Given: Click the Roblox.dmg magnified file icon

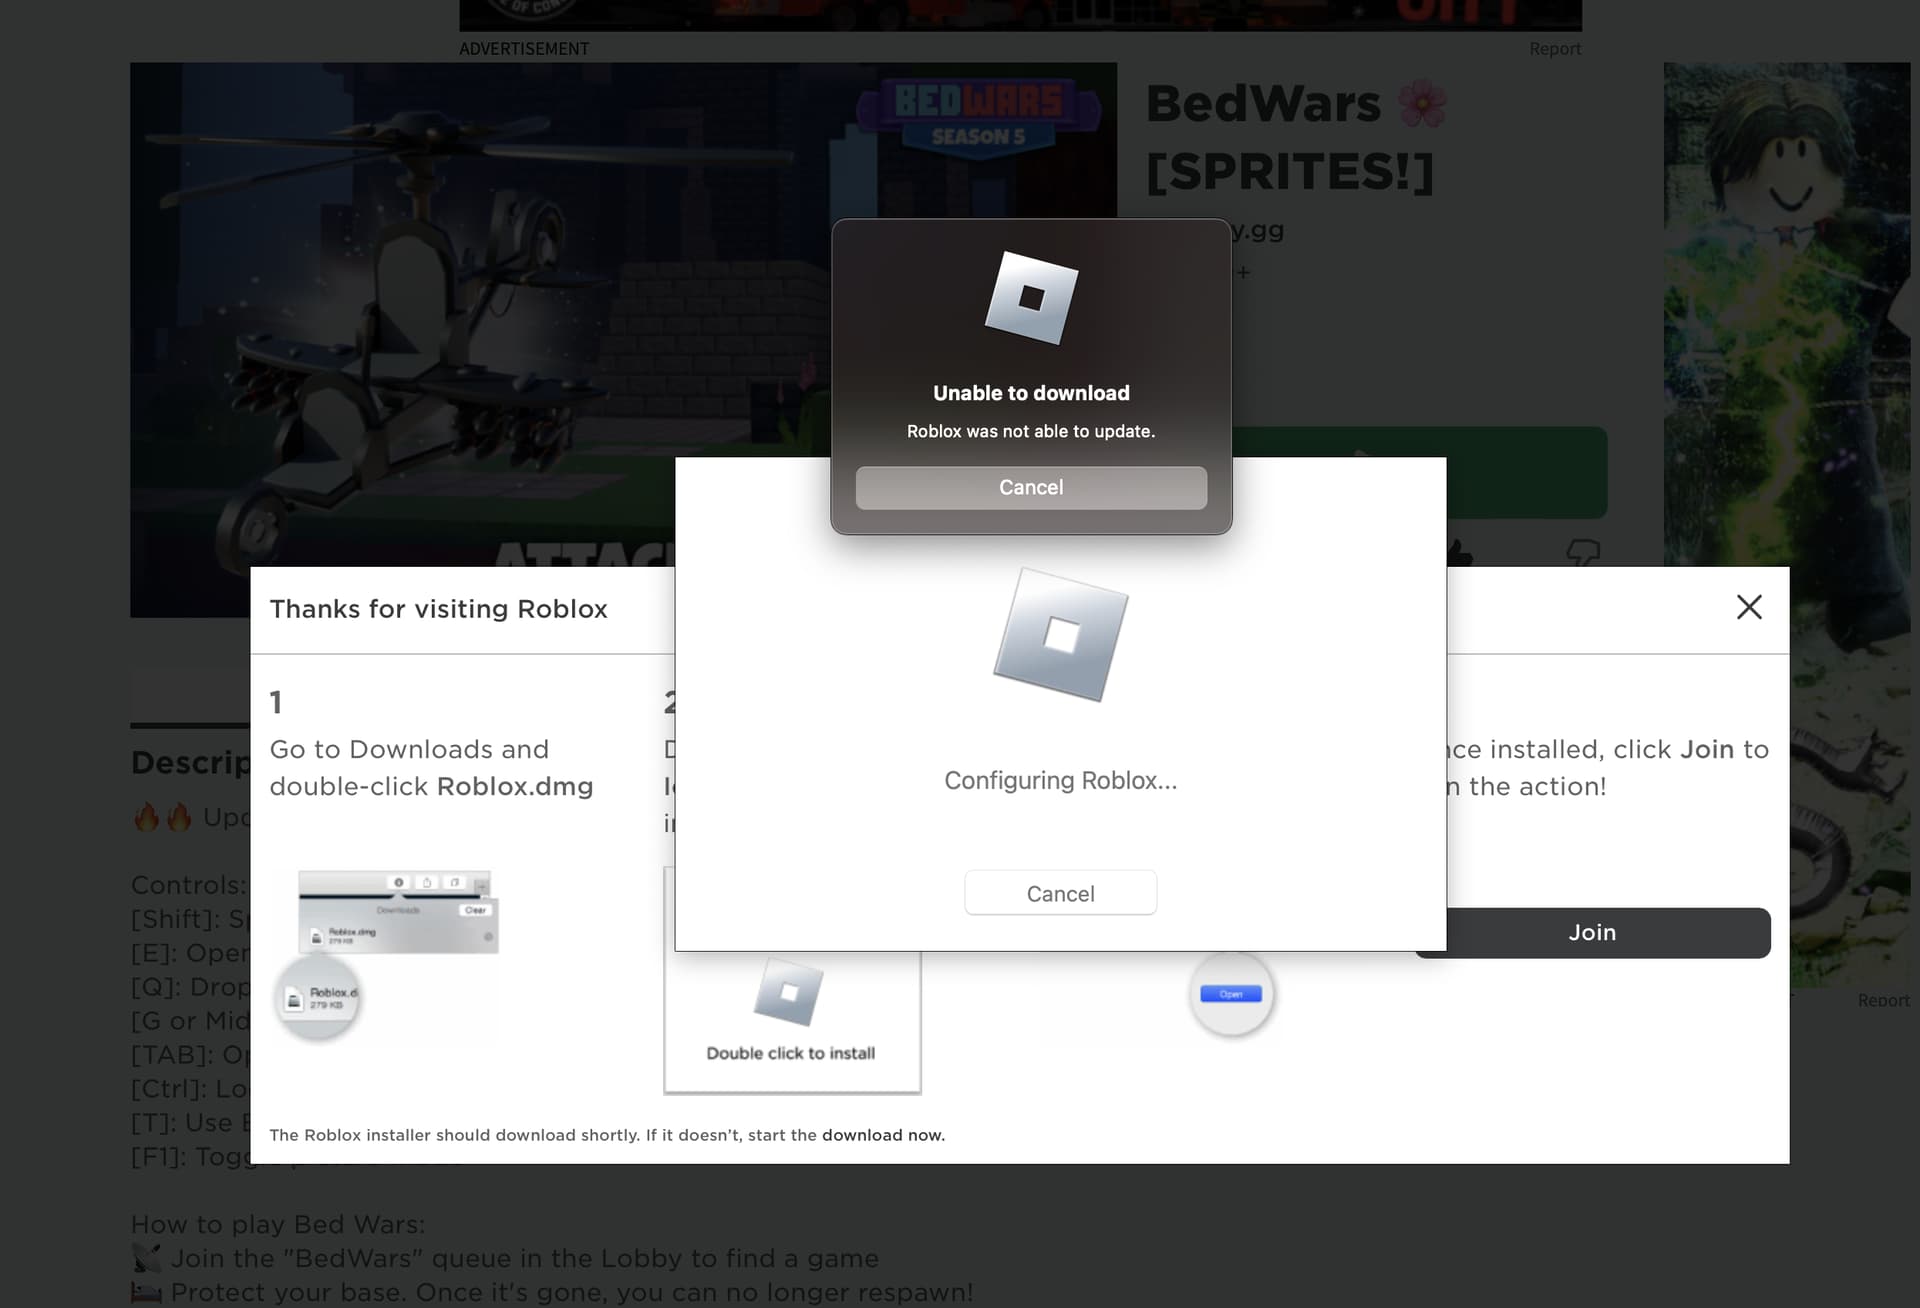Looking at the screenshot, I should pos(318,998).
